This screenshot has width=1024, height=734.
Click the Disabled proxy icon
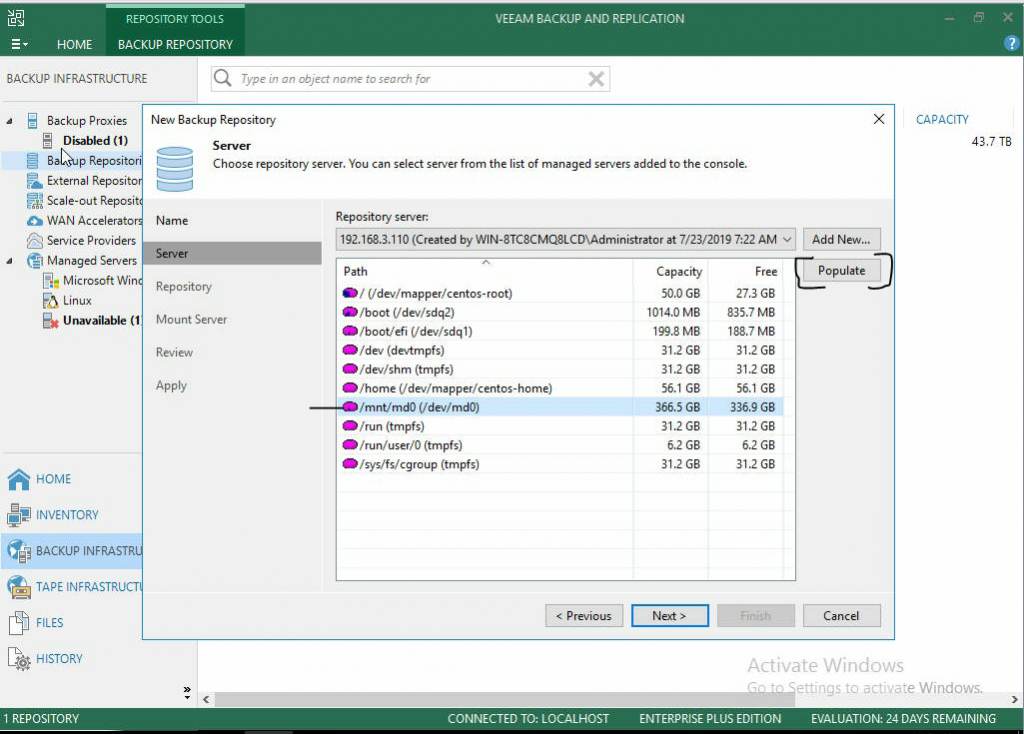(48, 140)
